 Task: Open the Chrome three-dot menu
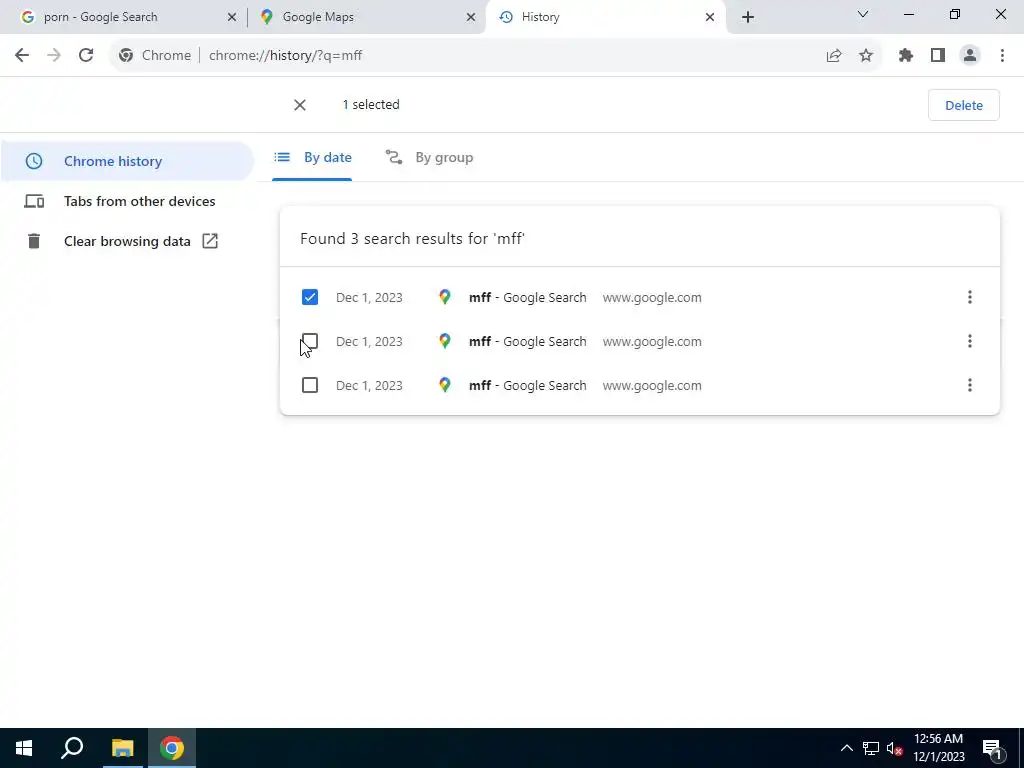coord(1002,56)
